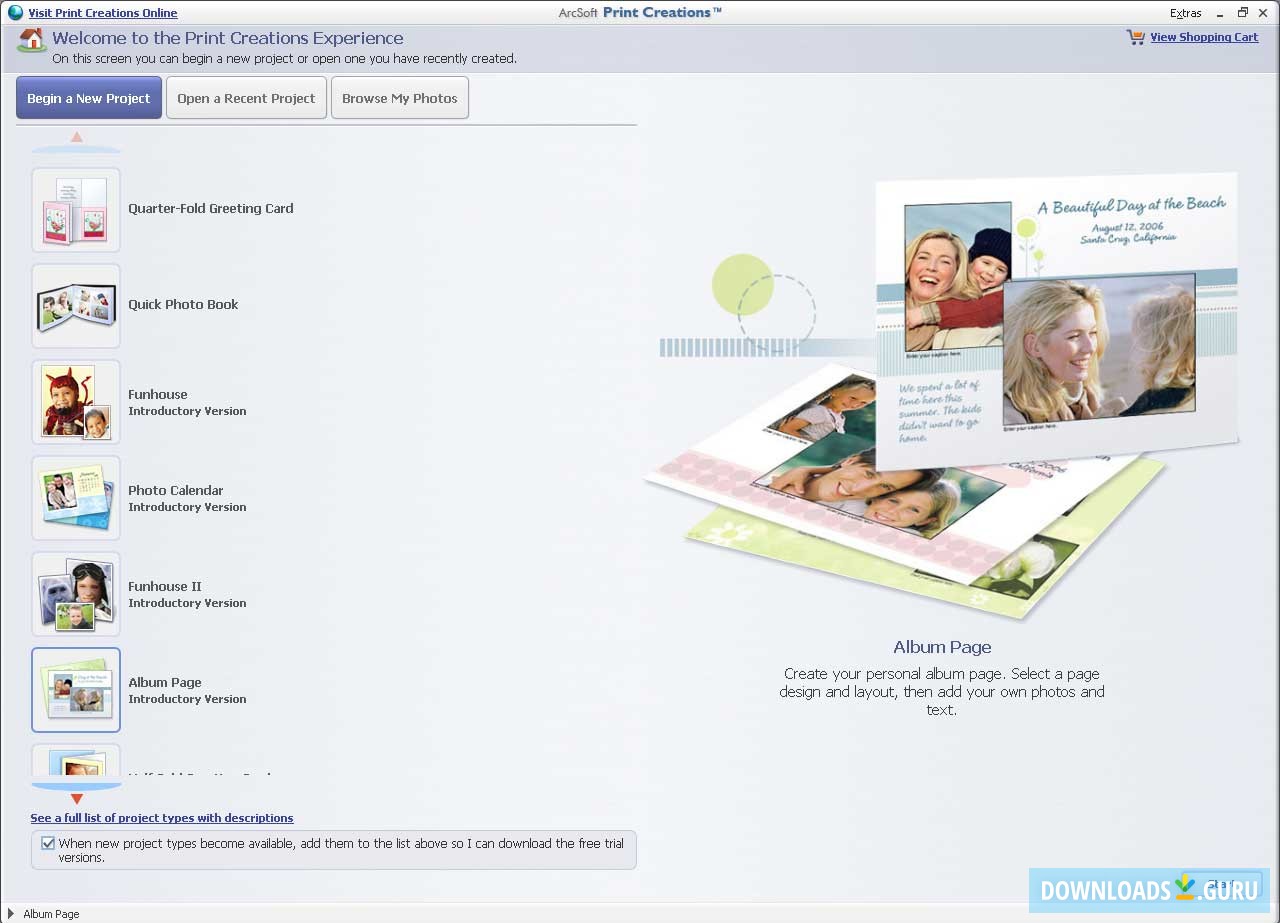Expand the status bar triangle beside Album Page

tap(11, 914)
